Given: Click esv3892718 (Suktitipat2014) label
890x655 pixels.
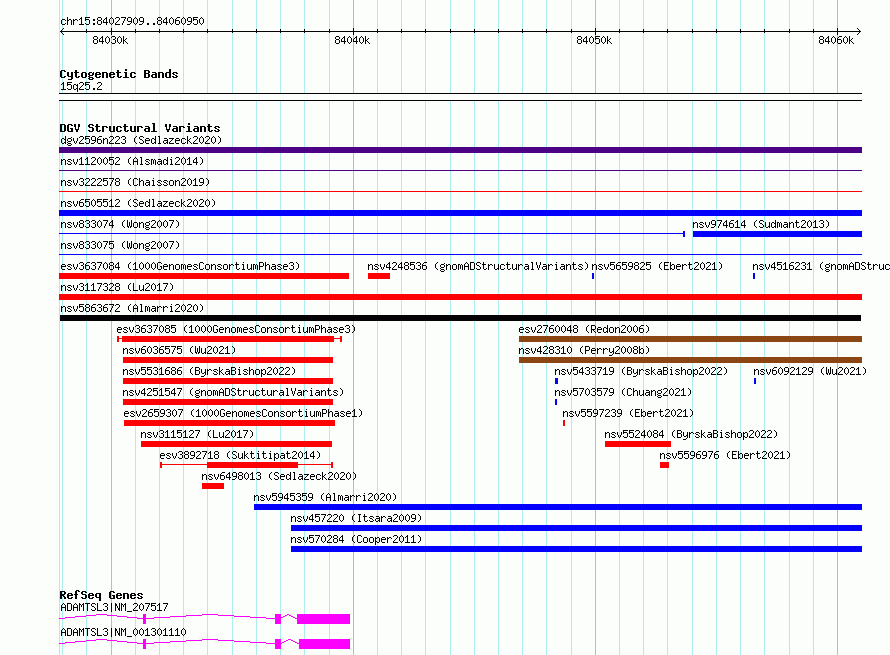Looking at the screenshot, I should point(240,455).
